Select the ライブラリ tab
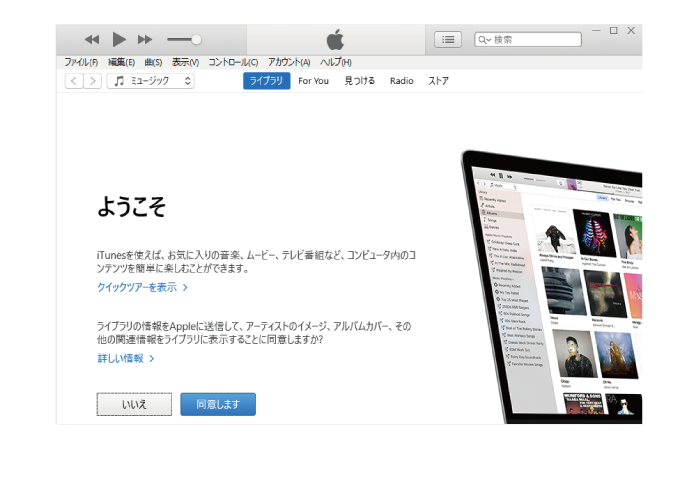 pyautogui.click(x=267, y=81)
